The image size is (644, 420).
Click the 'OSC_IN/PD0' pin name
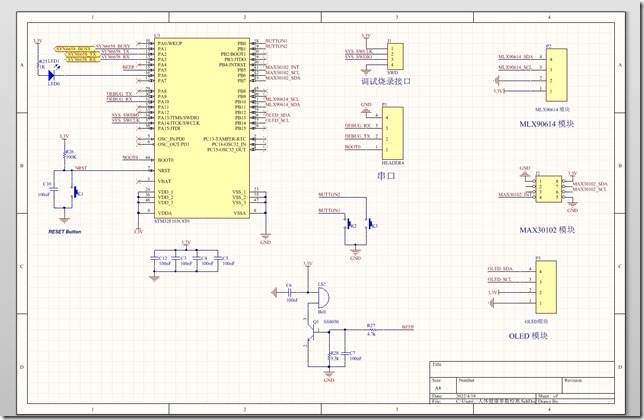(171, 139)
